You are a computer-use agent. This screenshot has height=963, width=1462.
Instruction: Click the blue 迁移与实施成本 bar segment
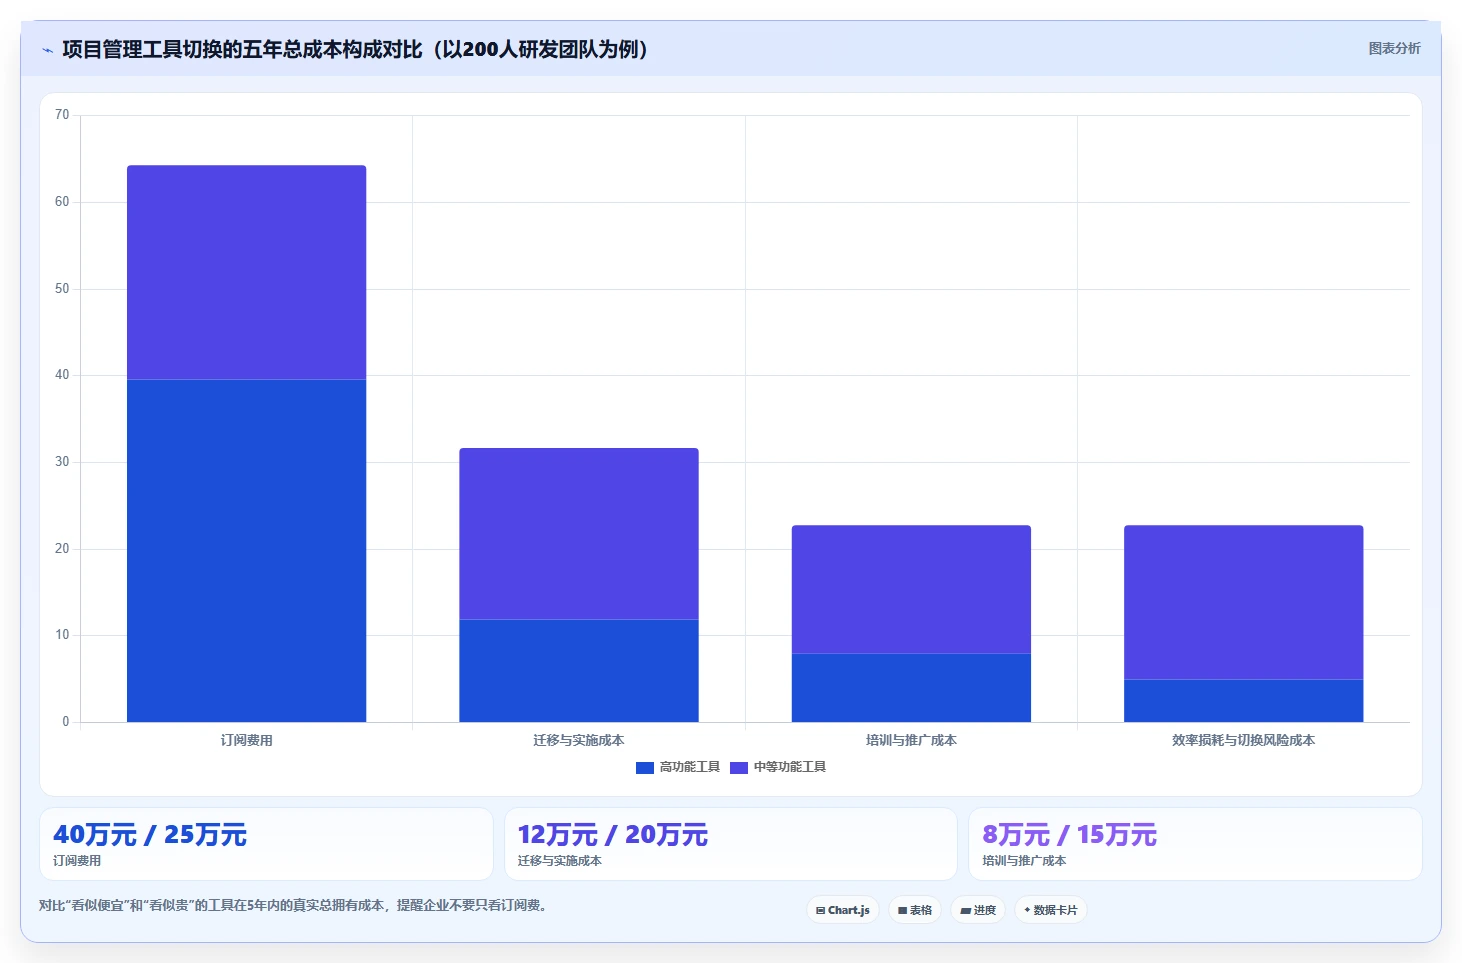click(579, 671)
